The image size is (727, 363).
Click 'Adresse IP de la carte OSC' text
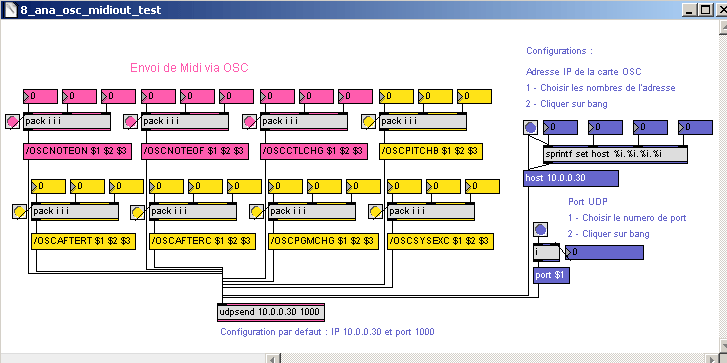[x=584, y=72]
